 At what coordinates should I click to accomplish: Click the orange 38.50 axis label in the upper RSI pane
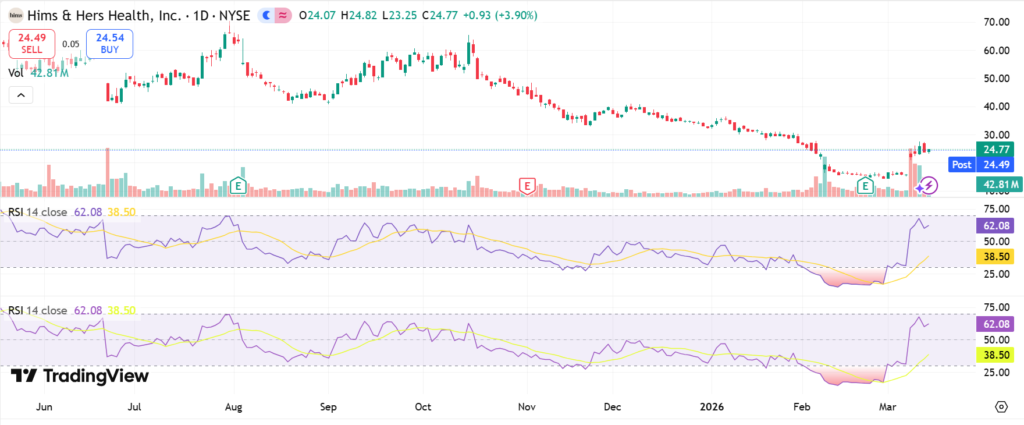[997, 258]
